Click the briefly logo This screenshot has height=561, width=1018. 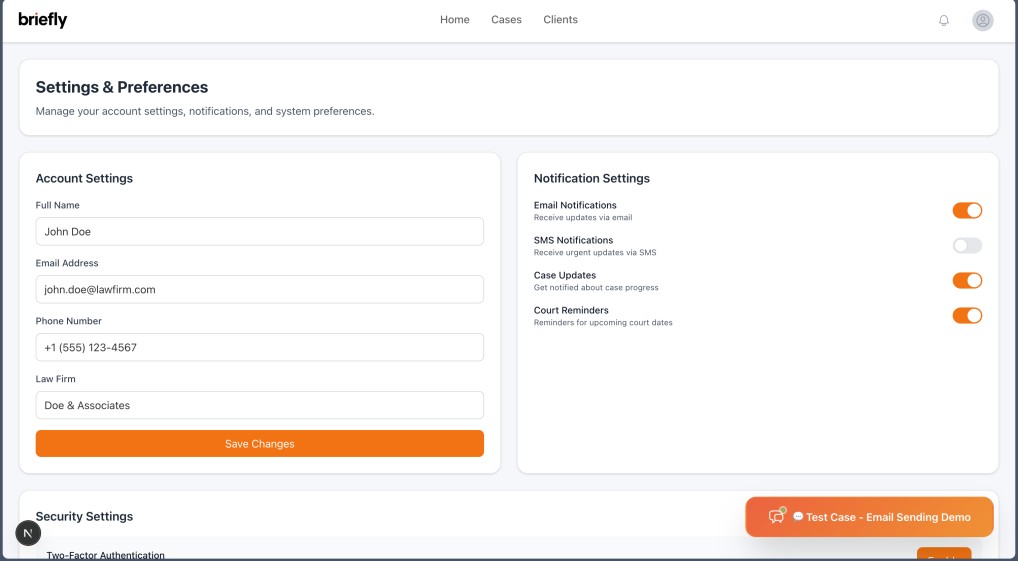click(x=43, y=20)
